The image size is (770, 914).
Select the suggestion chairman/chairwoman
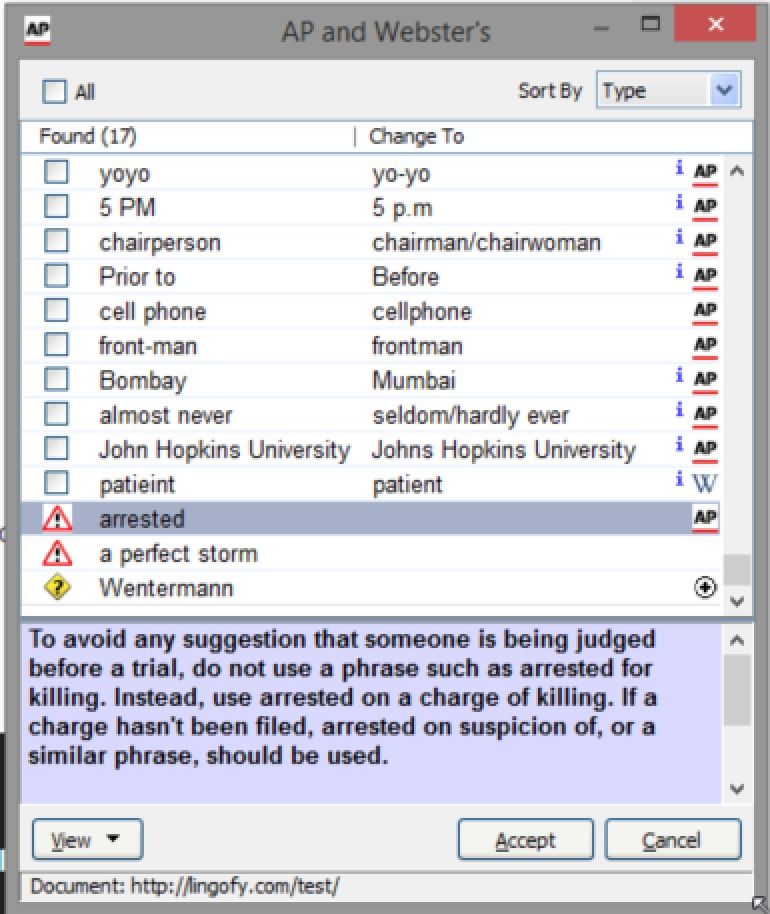(486, 242)
